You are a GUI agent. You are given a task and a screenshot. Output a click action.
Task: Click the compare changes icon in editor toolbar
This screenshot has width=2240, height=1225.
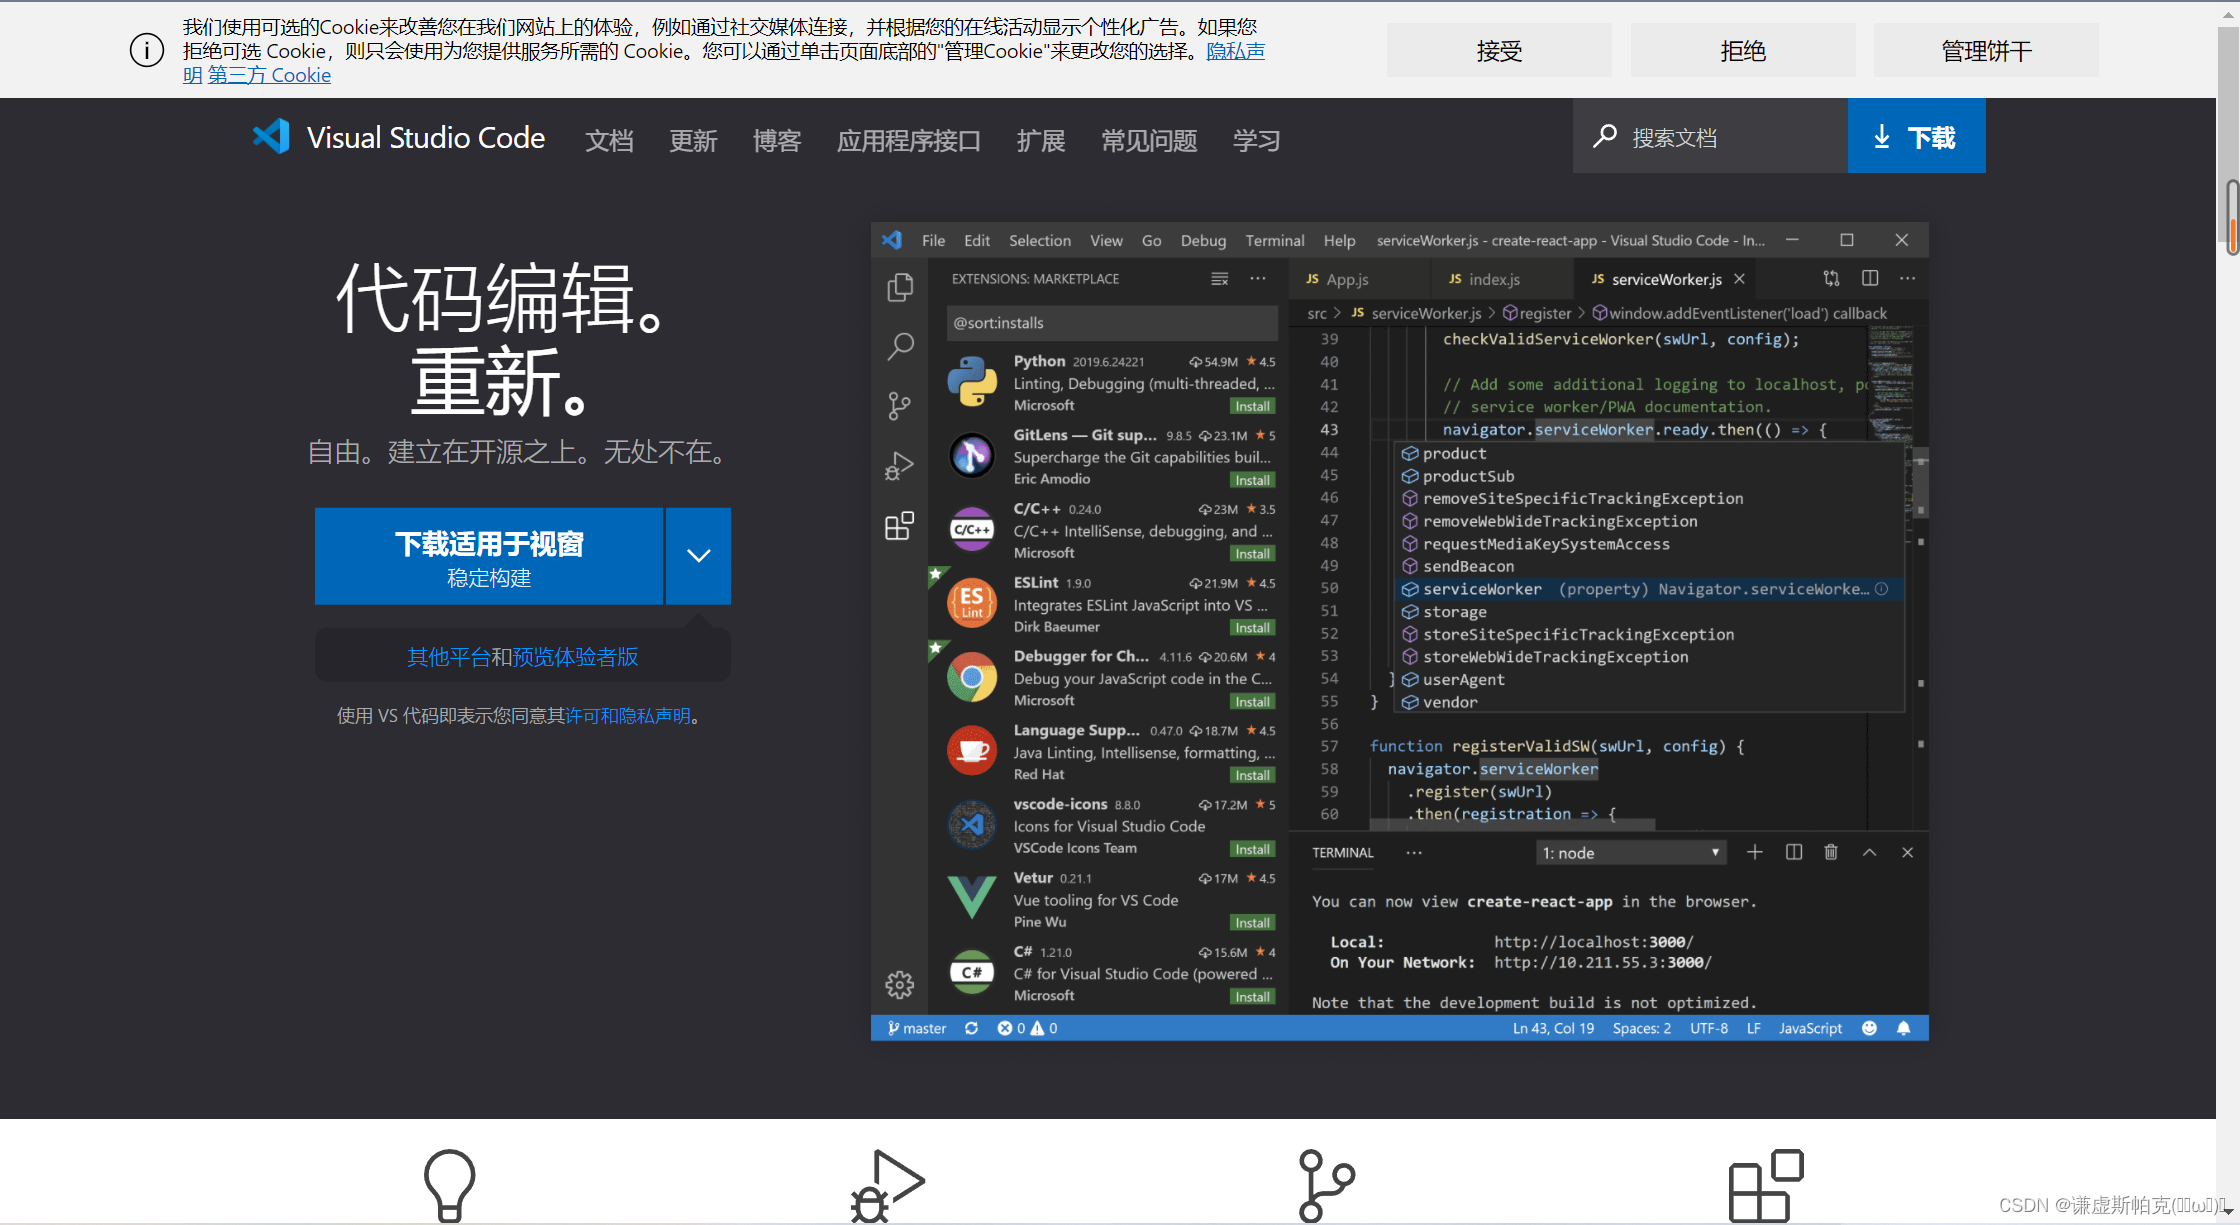point(1831,279)
